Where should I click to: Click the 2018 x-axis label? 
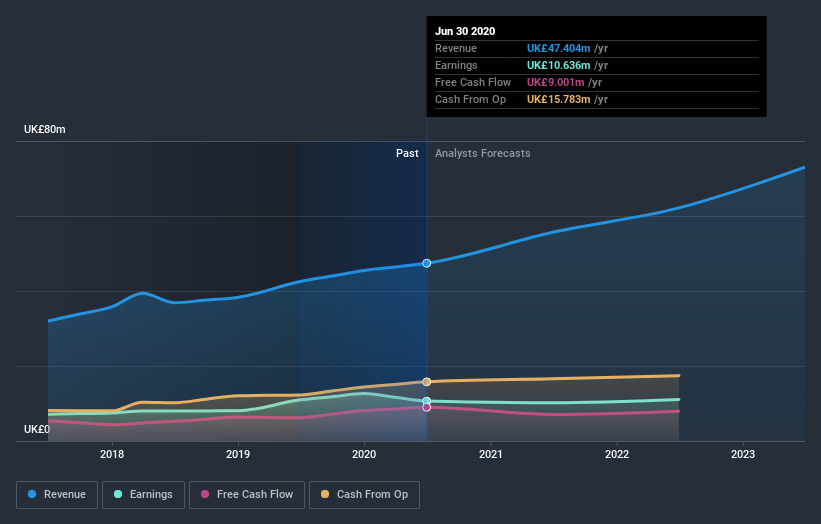tap(112, 454)
